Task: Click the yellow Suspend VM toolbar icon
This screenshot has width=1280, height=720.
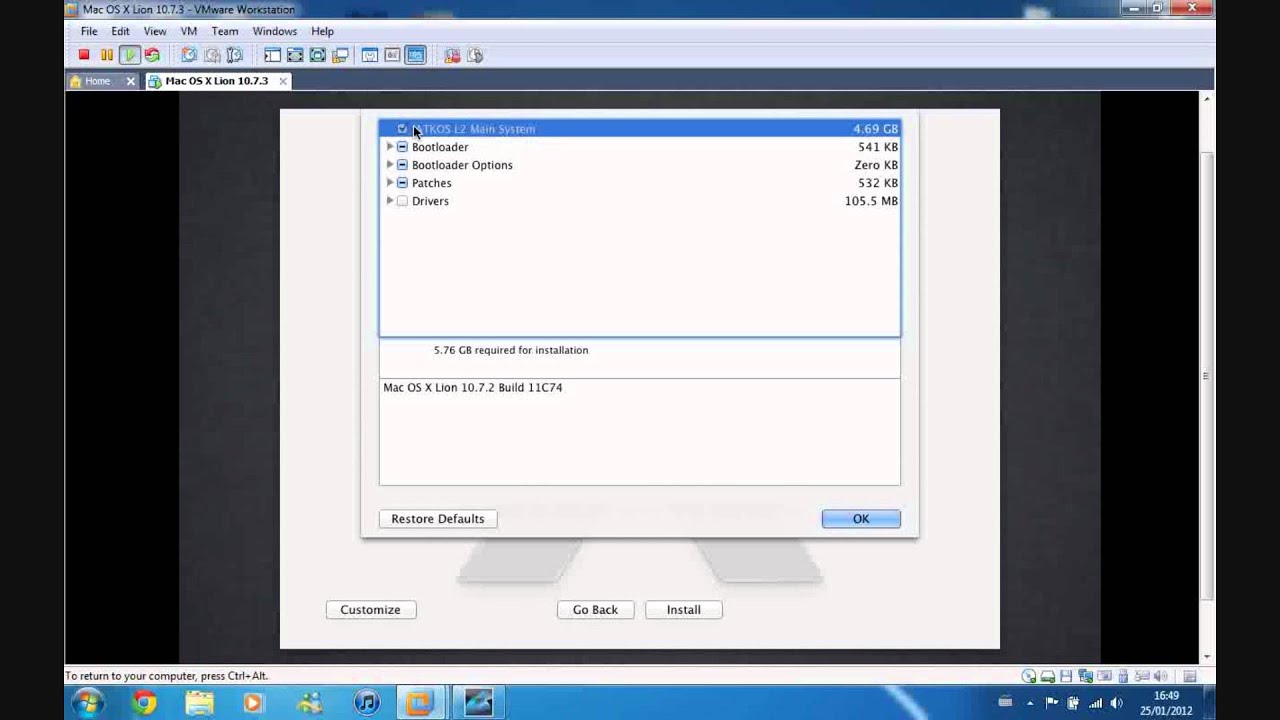Action: tap(107, 55)
